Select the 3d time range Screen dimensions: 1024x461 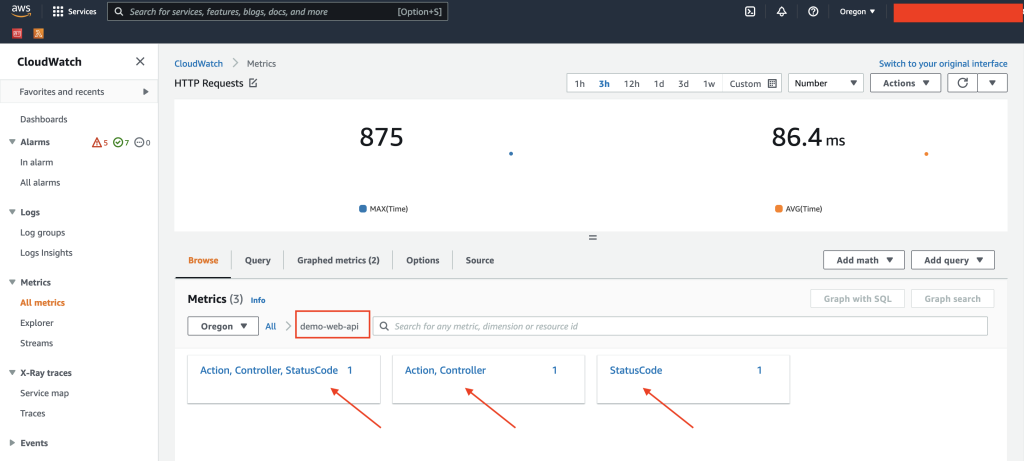pyautogui.click(x=683, y=84)
